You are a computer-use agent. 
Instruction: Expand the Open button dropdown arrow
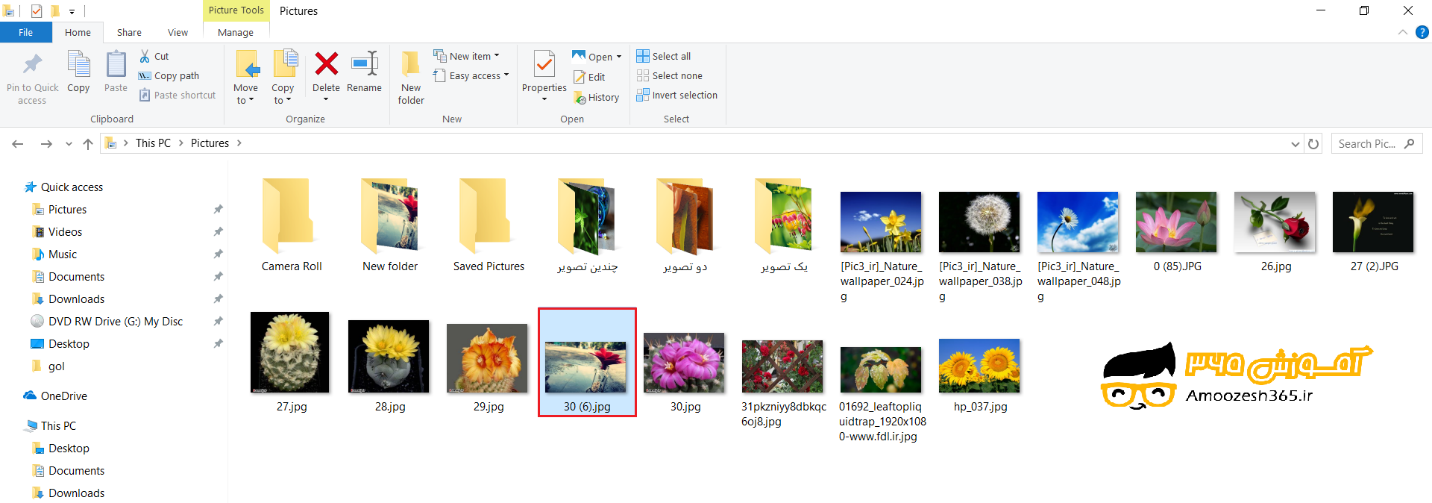click(x=619, y=57)
